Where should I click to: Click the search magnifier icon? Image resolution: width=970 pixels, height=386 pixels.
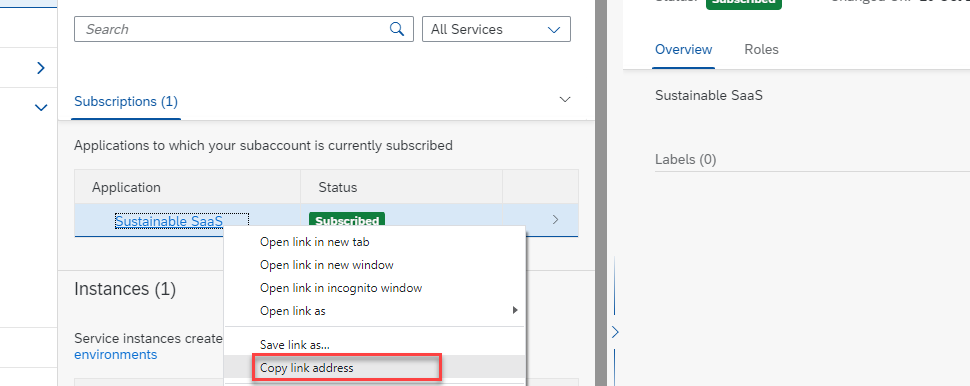(397, 29)
